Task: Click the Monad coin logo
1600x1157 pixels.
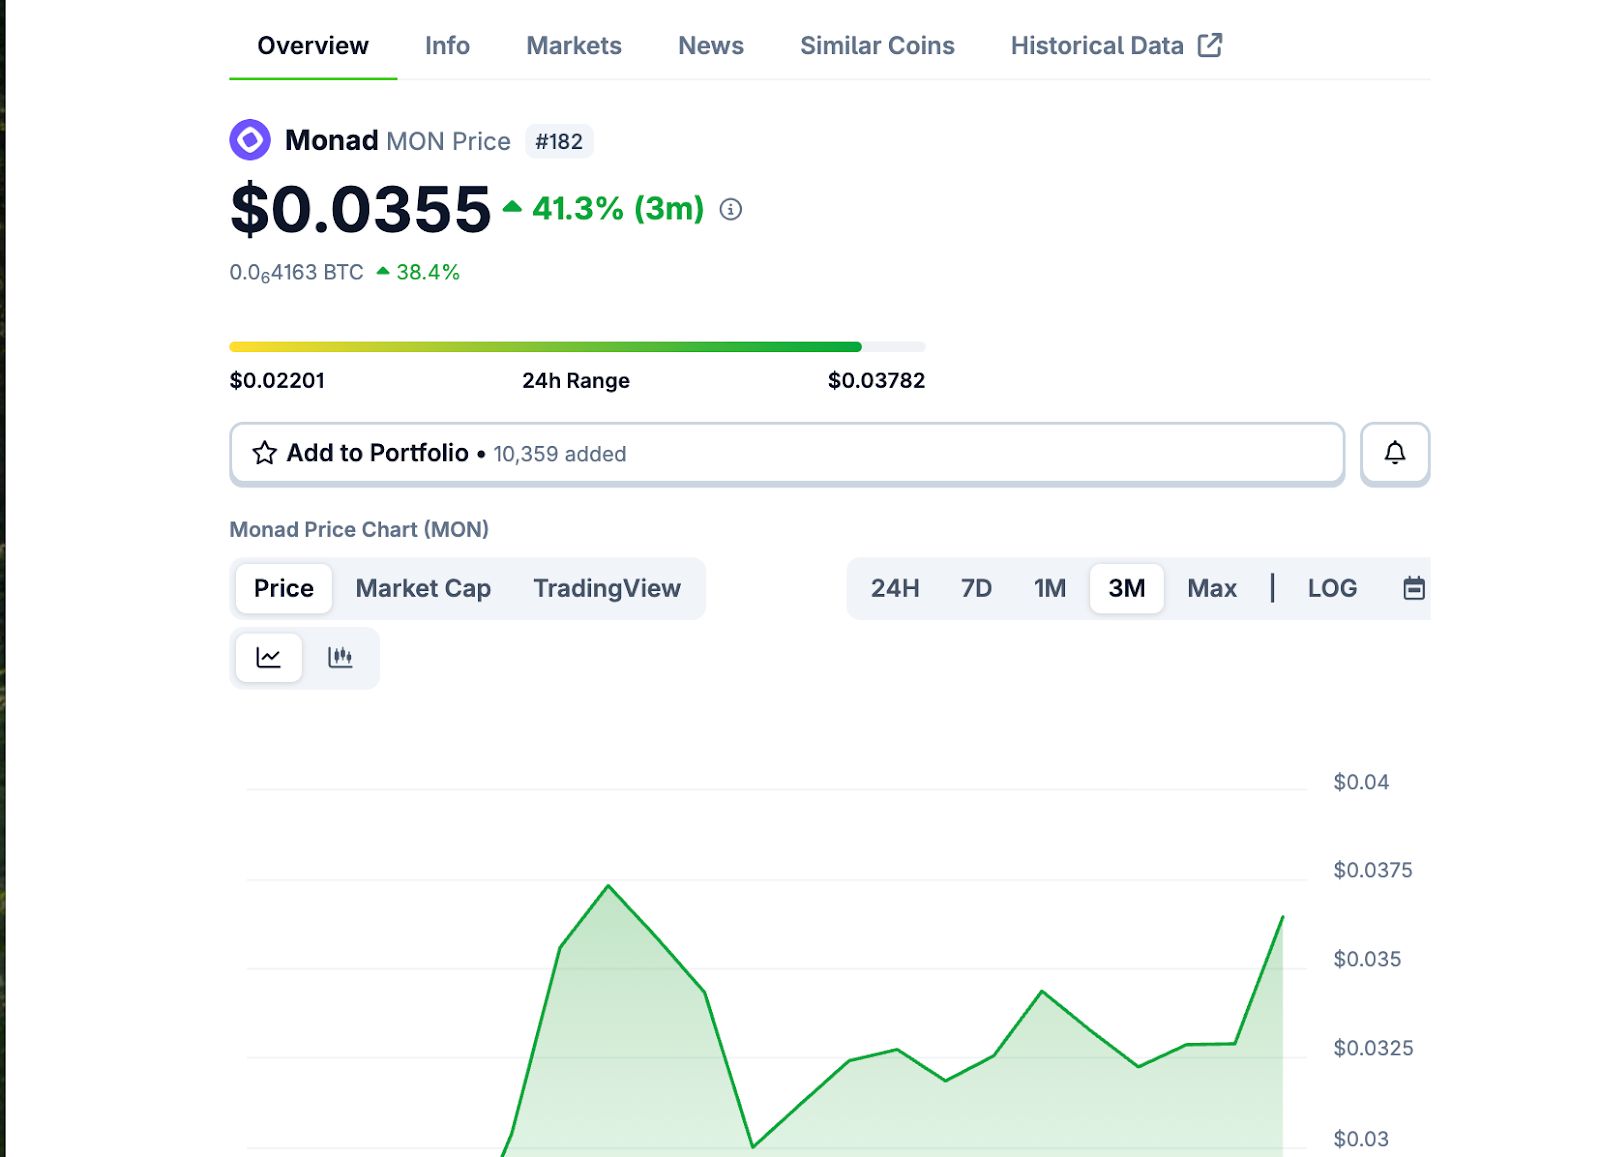Action: pos(251,140)
